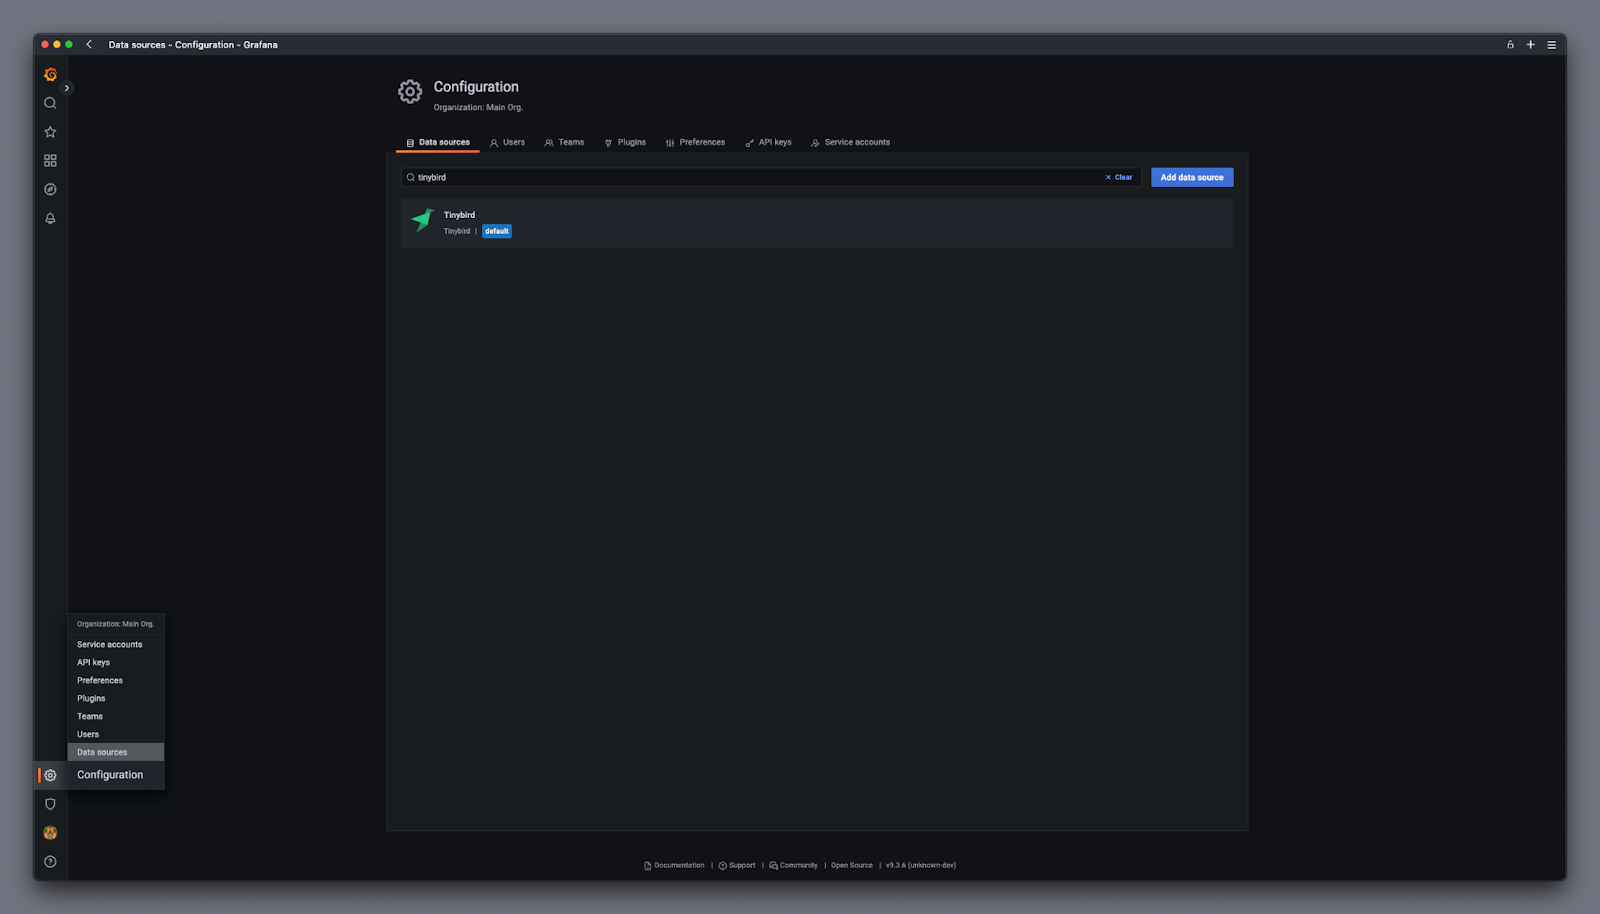Expand the sidebar navigation chevron
The image size is (1600, 914).
[67, 88]
